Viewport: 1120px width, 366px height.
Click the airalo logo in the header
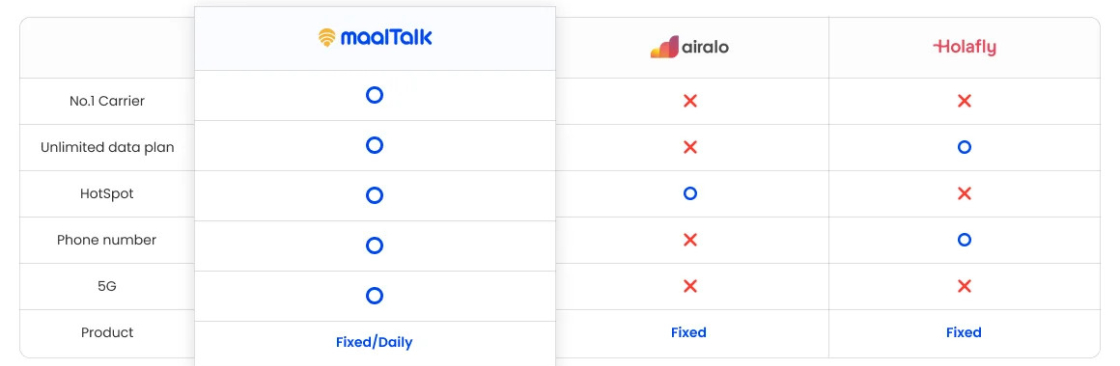(689, 47)
